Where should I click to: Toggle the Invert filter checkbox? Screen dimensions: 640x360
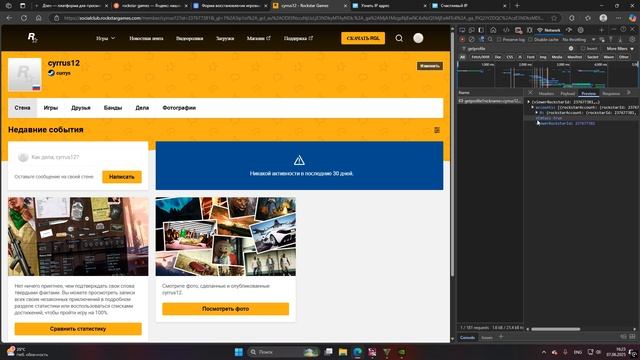(582, 49)
